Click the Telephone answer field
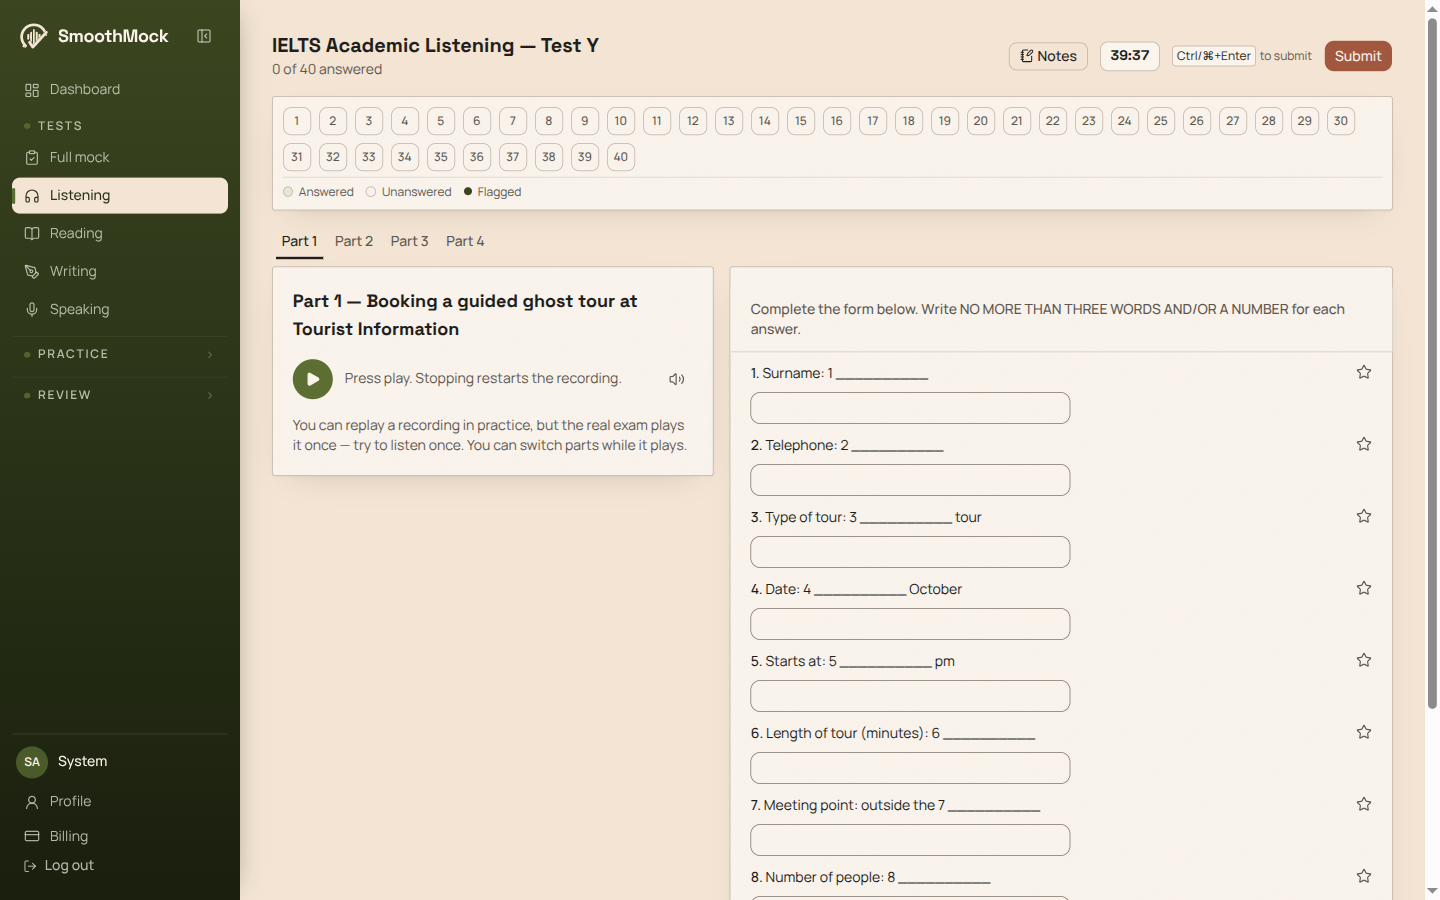1440x900 pixels. [910, 480]
